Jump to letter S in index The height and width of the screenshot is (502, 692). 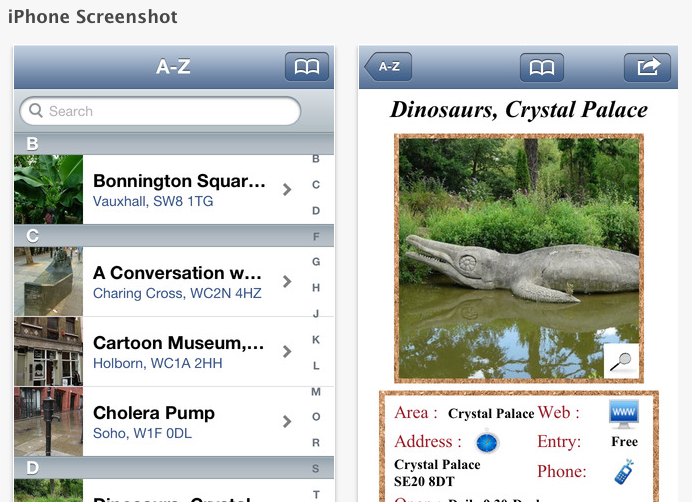coord(316,468)
